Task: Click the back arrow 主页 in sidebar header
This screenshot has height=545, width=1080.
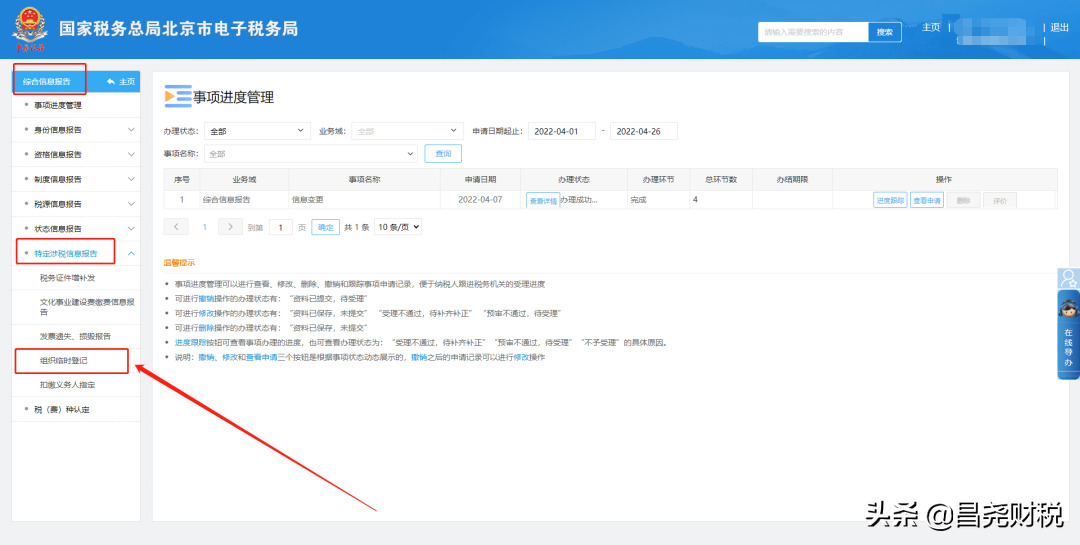Action: point(120,81)
